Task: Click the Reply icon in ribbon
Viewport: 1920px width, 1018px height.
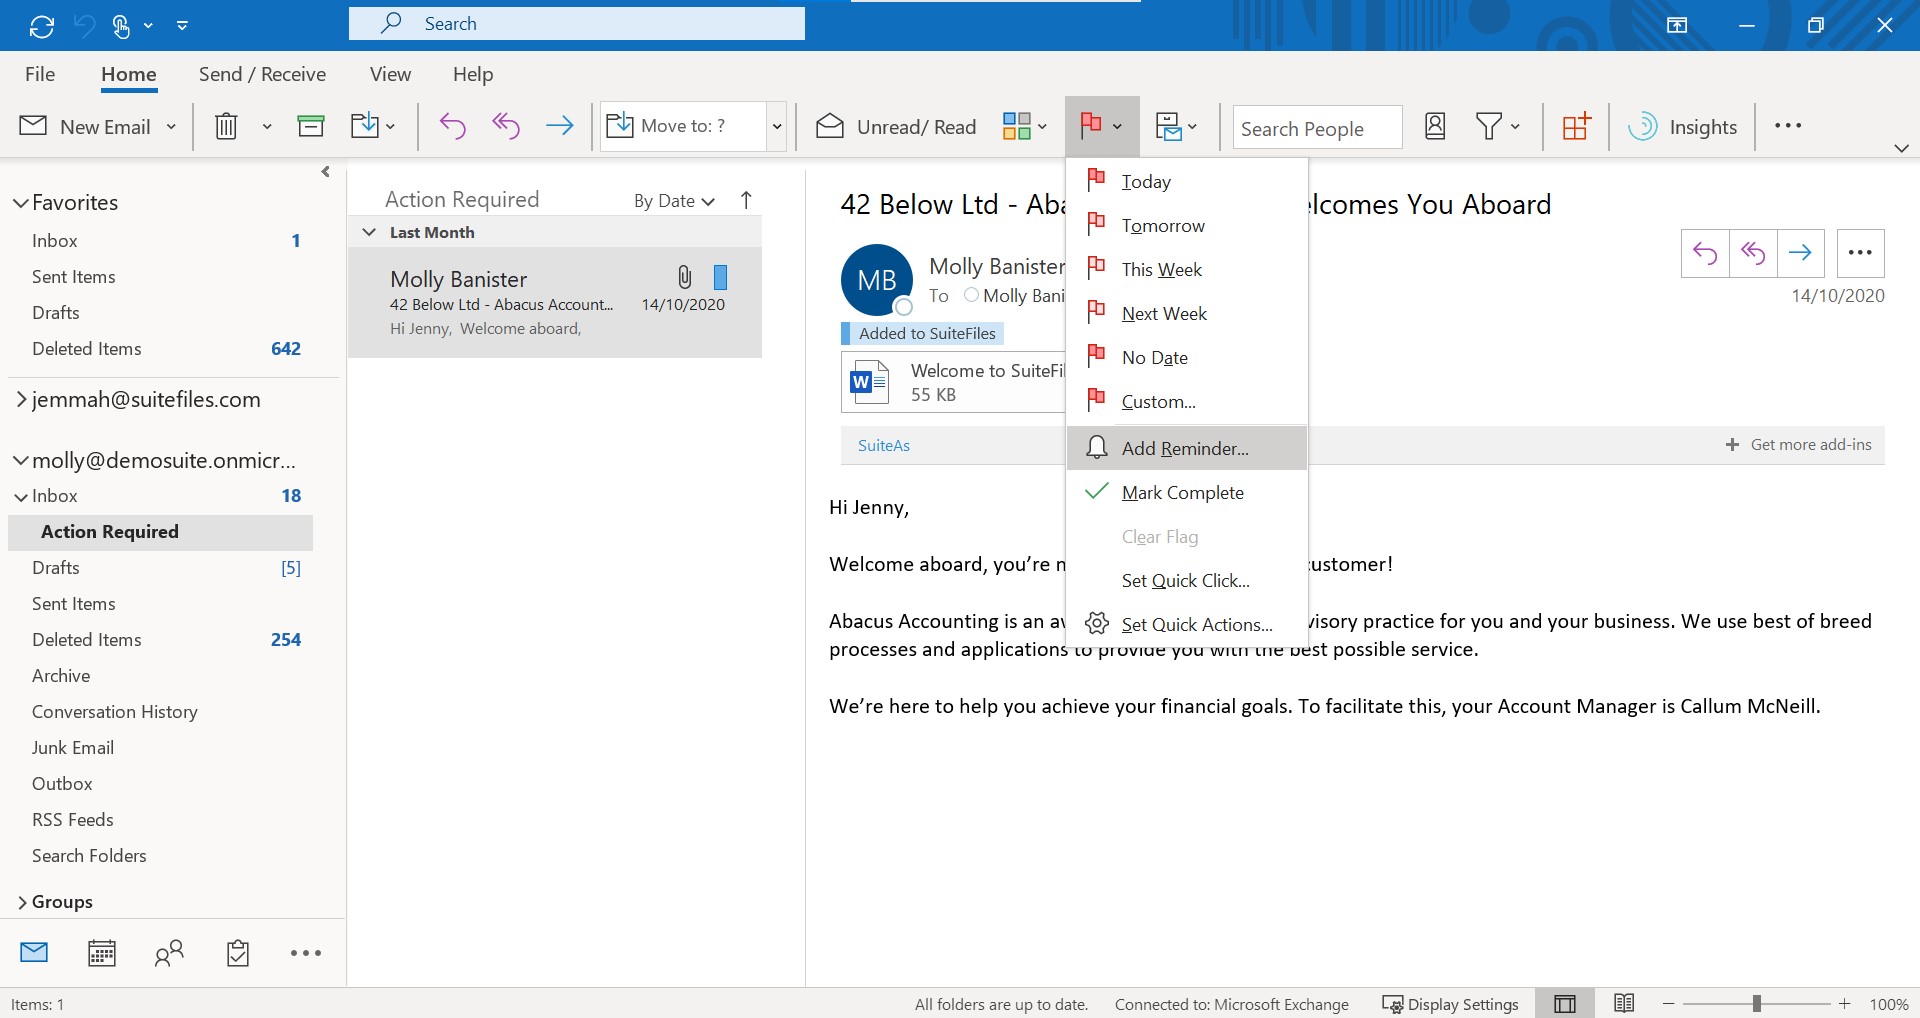Action: point(453,126)
